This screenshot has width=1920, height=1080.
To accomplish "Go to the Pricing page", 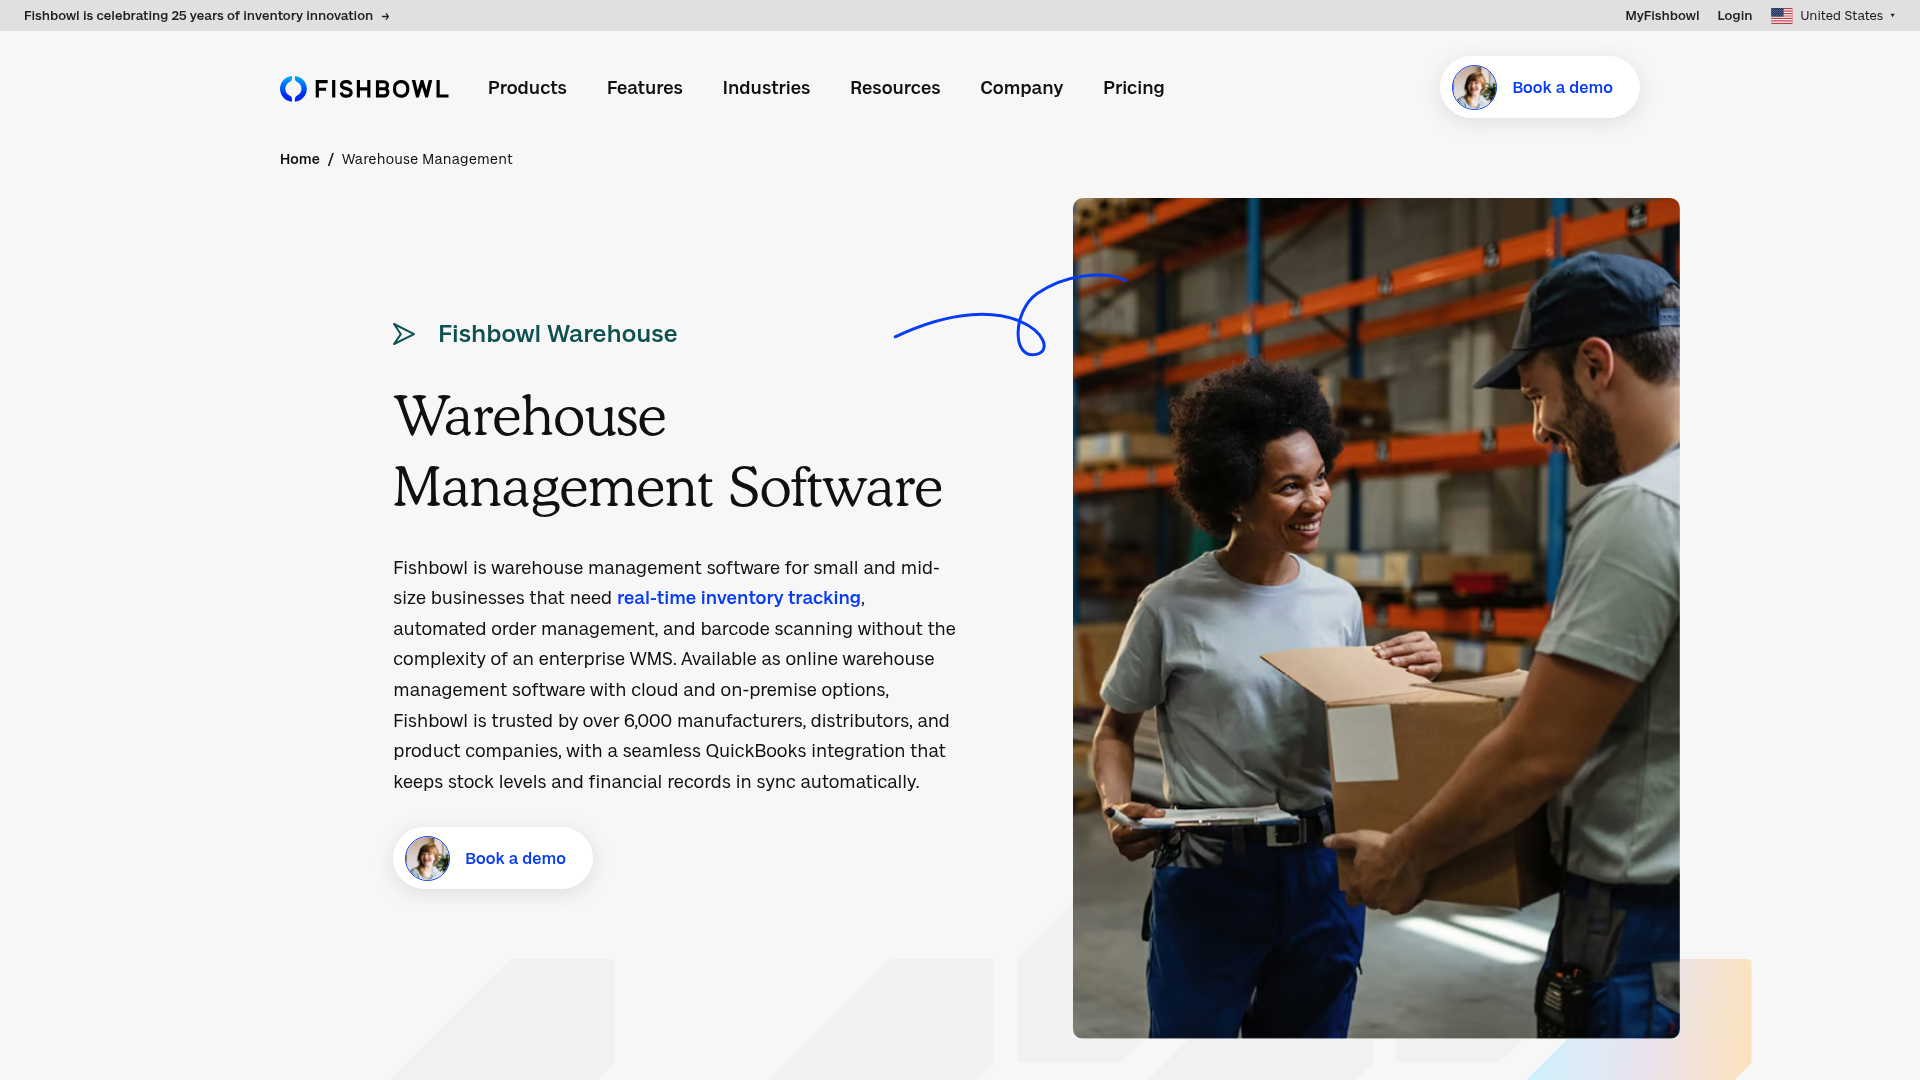I will 1133,88.
